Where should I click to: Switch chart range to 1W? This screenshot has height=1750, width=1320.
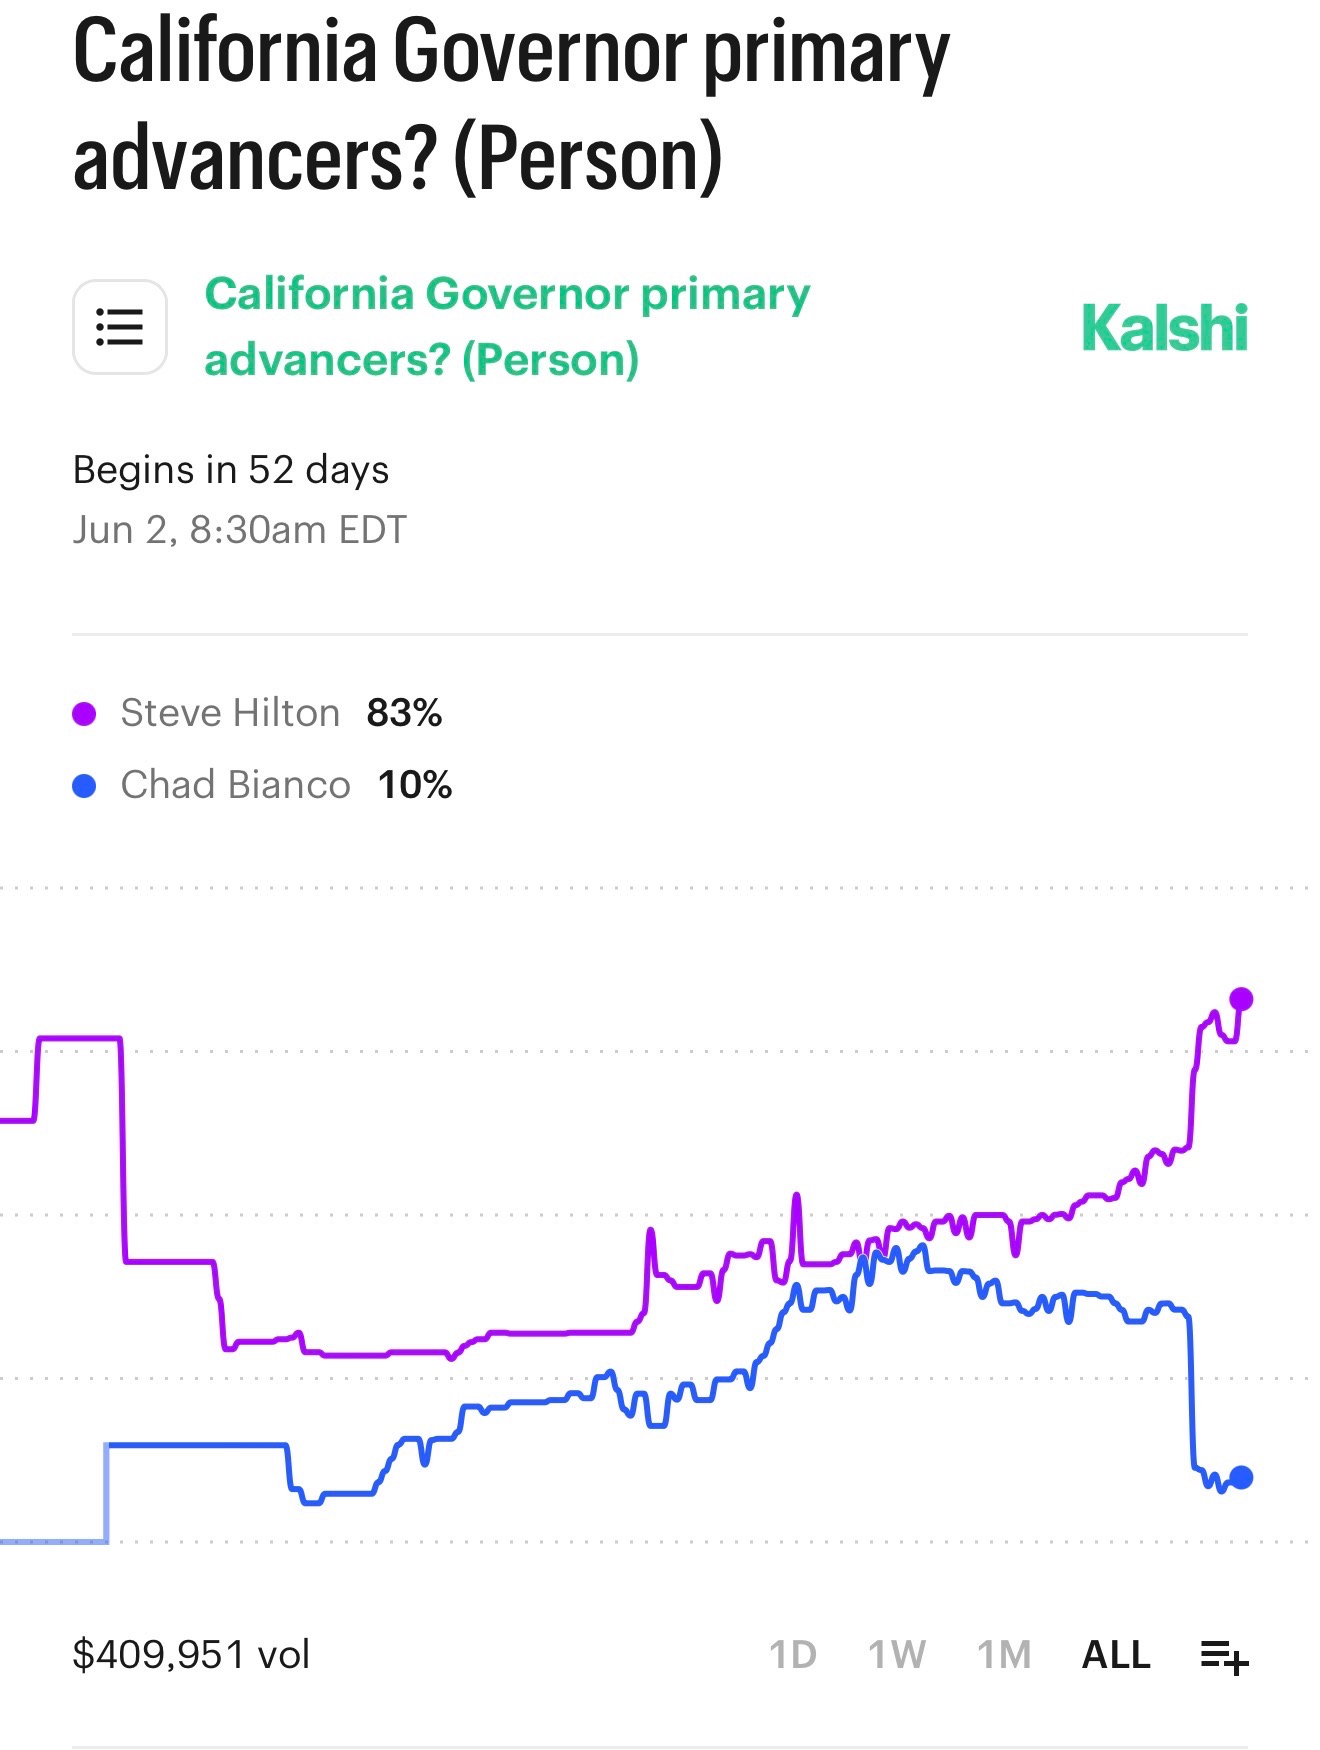coord(896,1655)
